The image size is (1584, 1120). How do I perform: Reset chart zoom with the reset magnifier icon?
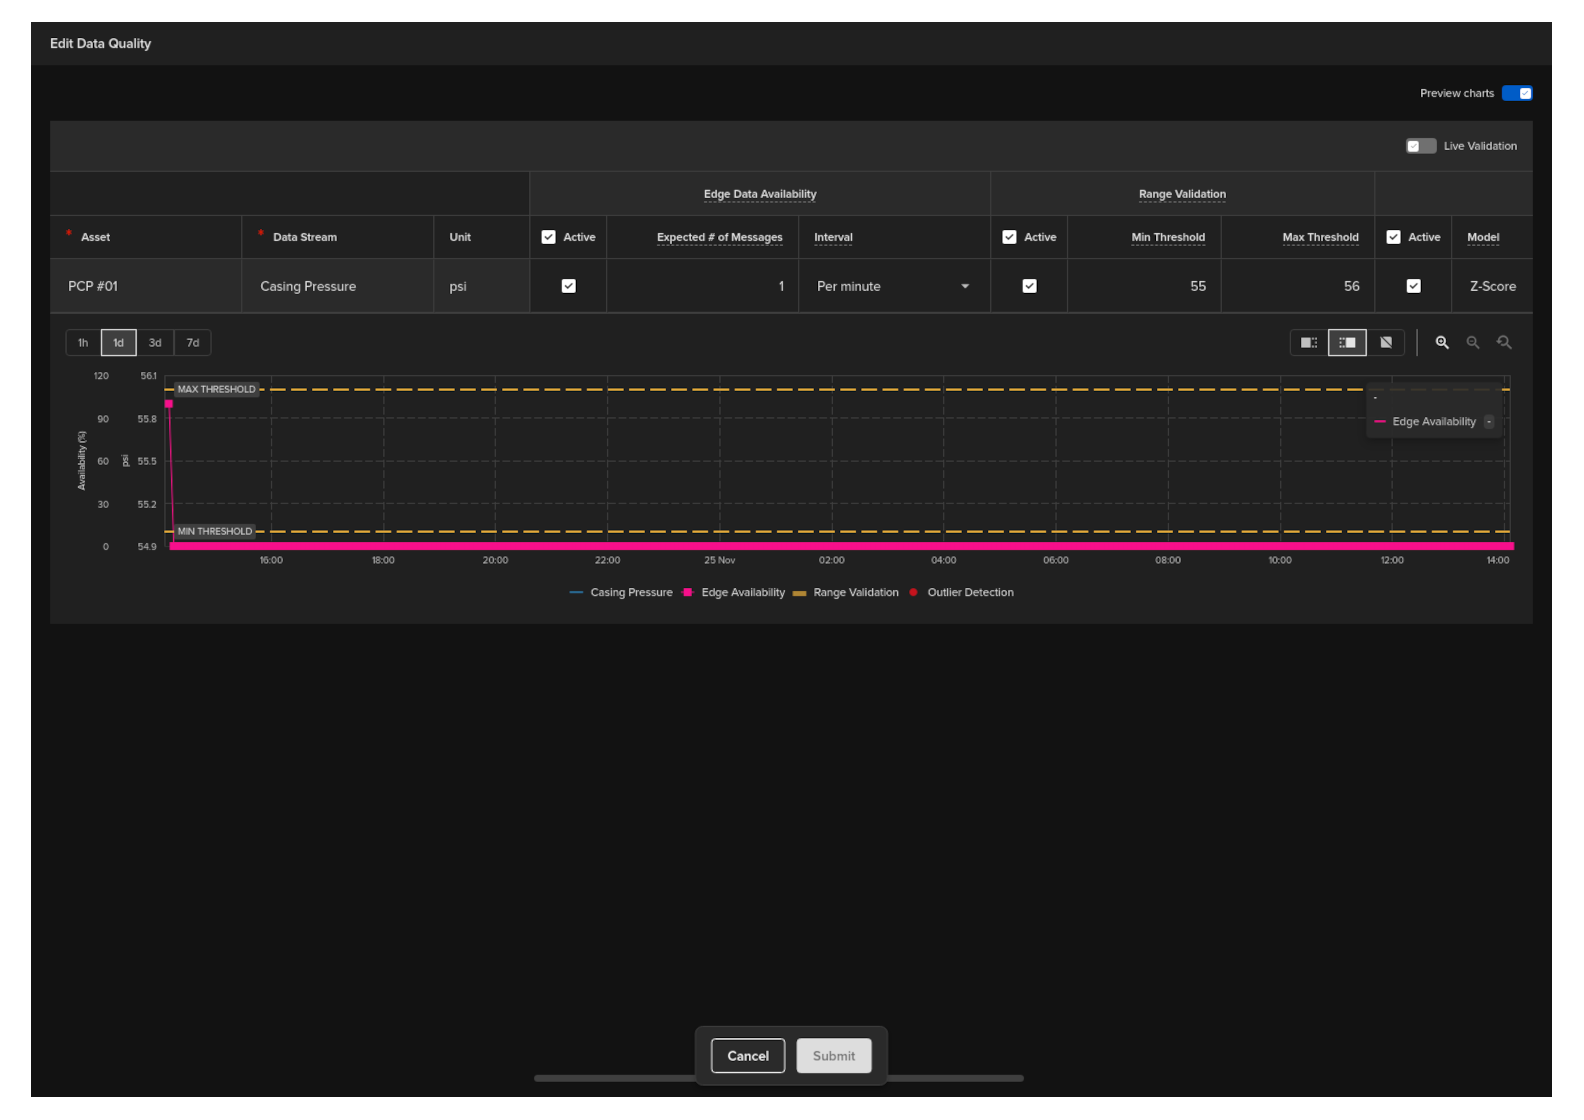click(1504, 343)
